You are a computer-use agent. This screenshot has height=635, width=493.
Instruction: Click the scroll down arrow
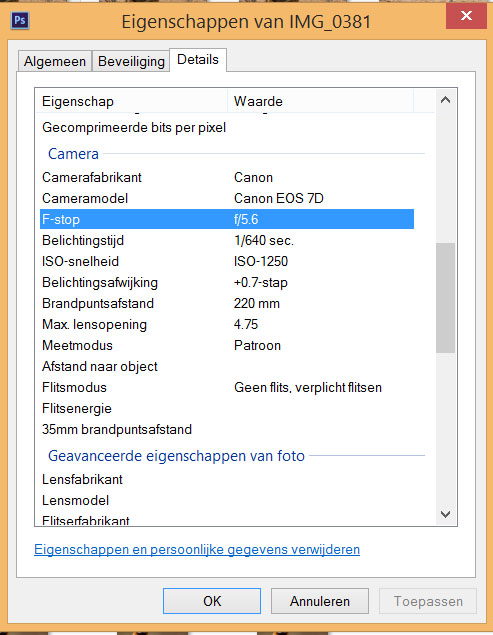tap(445, 514)
